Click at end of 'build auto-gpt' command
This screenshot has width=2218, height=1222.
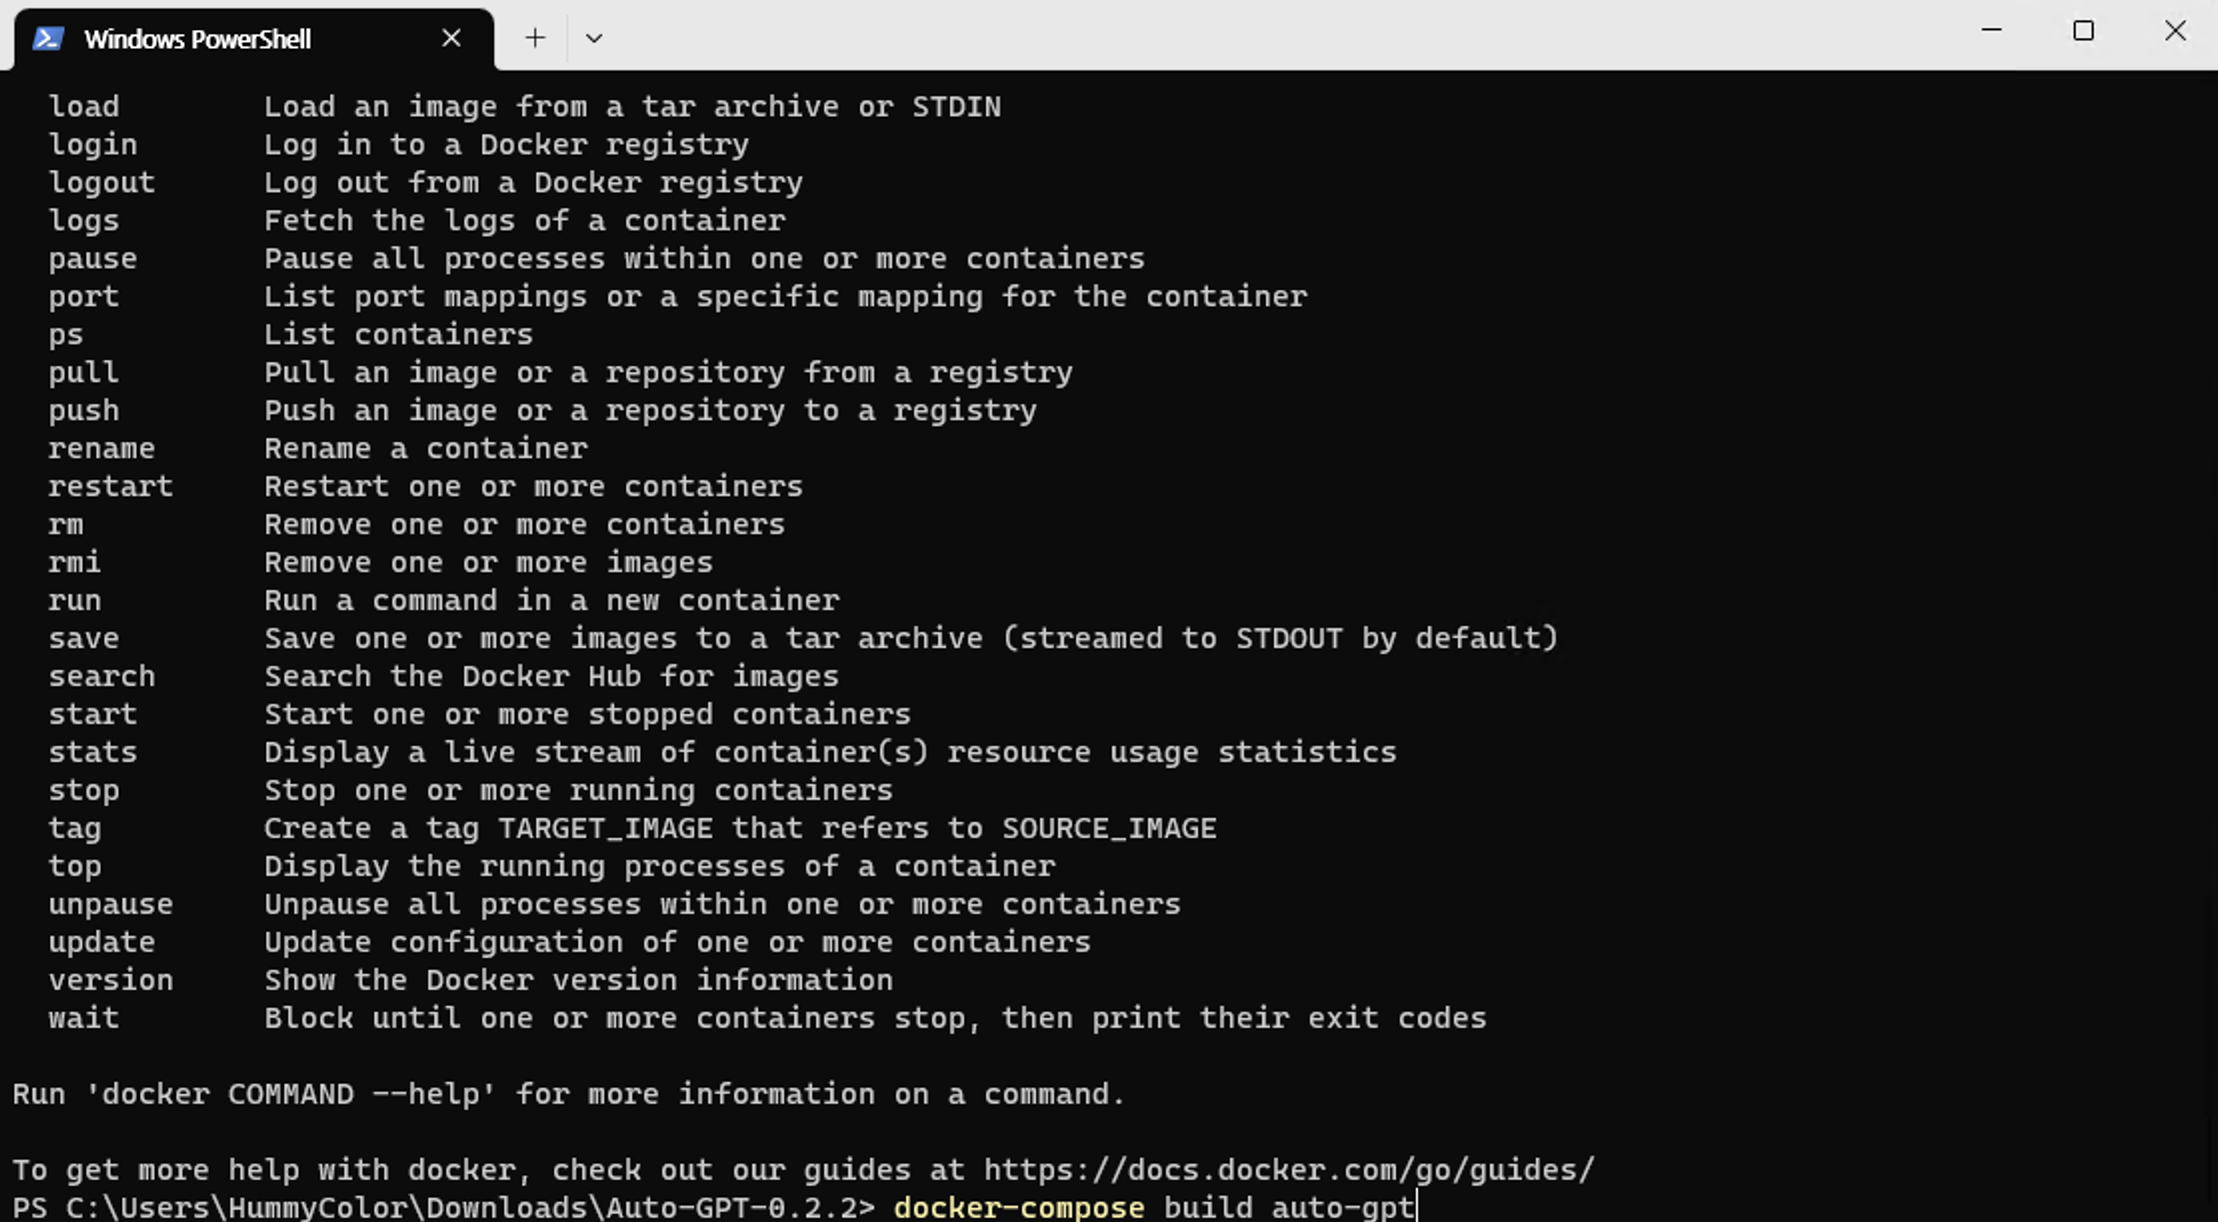[1416, 1207]
